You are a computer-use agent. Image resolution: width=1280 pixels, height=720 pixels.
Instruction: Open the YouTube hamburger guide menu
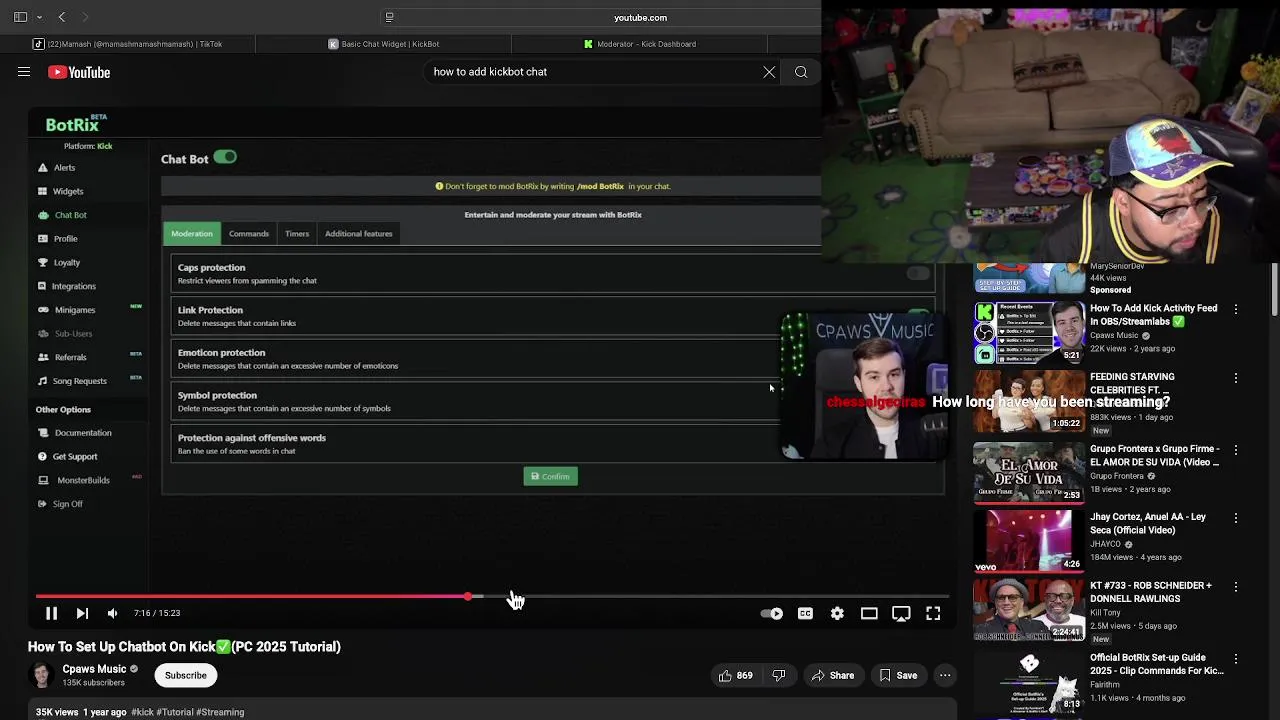coord(24,72)
